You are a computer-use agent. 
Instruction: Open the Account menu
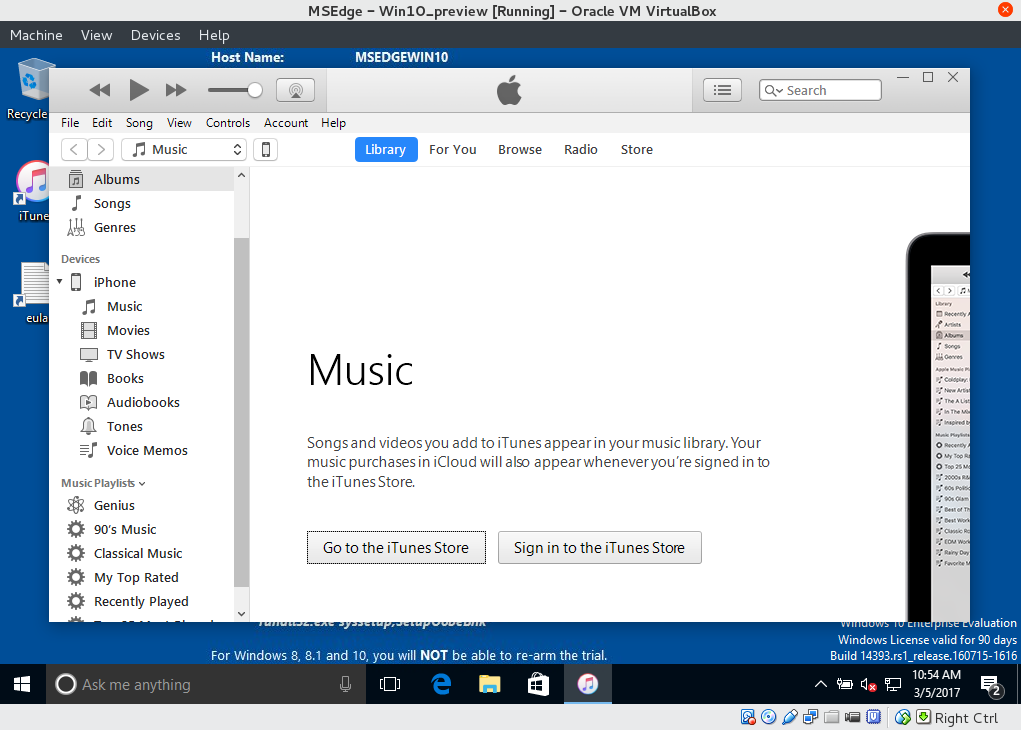click(x=286, y=123)
